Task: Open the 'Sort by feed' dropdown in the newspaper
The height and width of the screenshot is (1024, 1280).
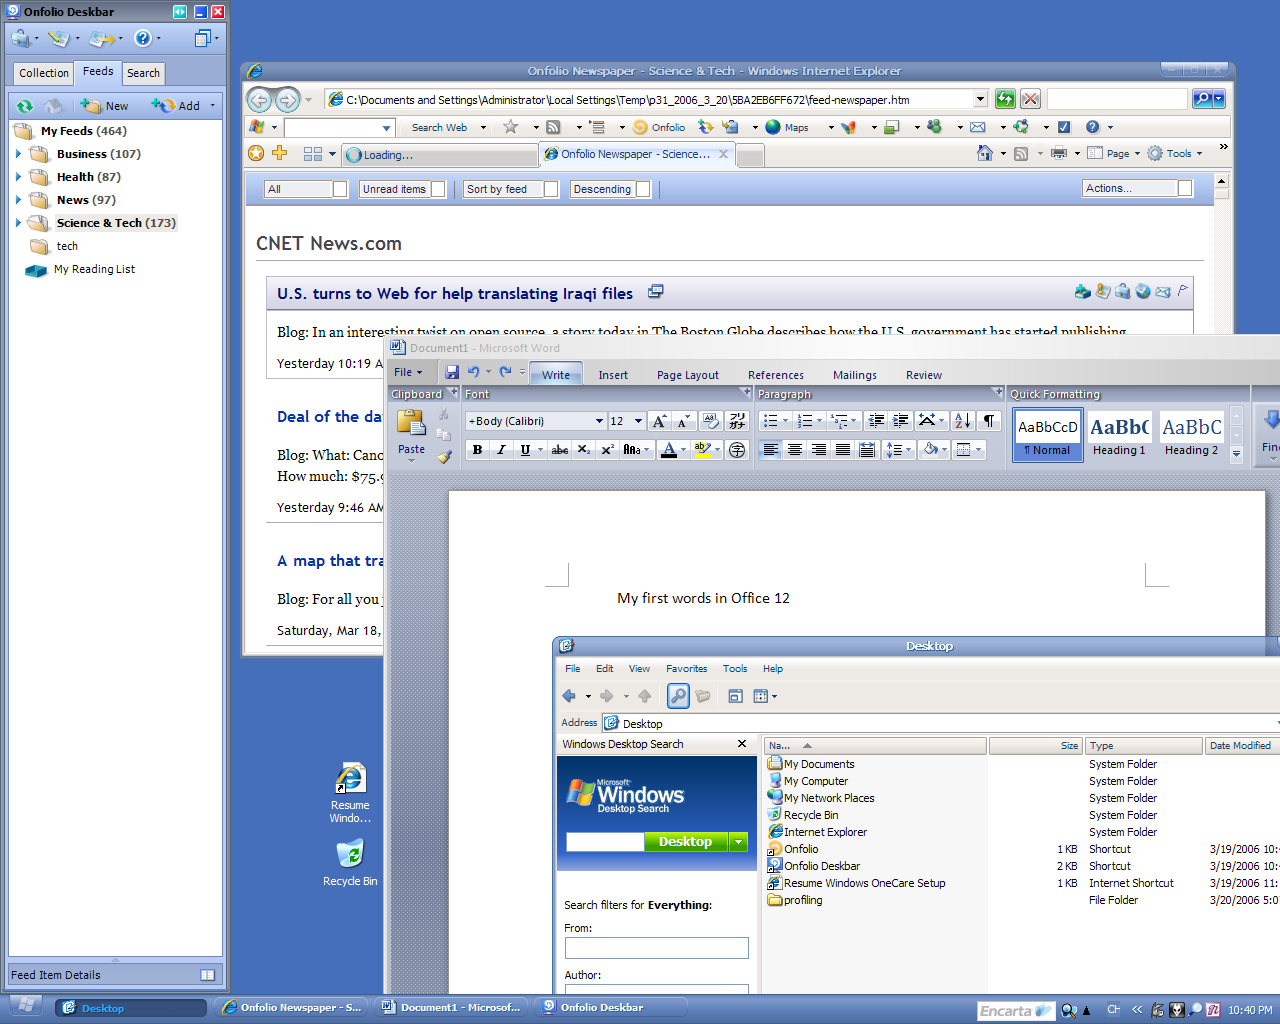Action: coord(550,189)
